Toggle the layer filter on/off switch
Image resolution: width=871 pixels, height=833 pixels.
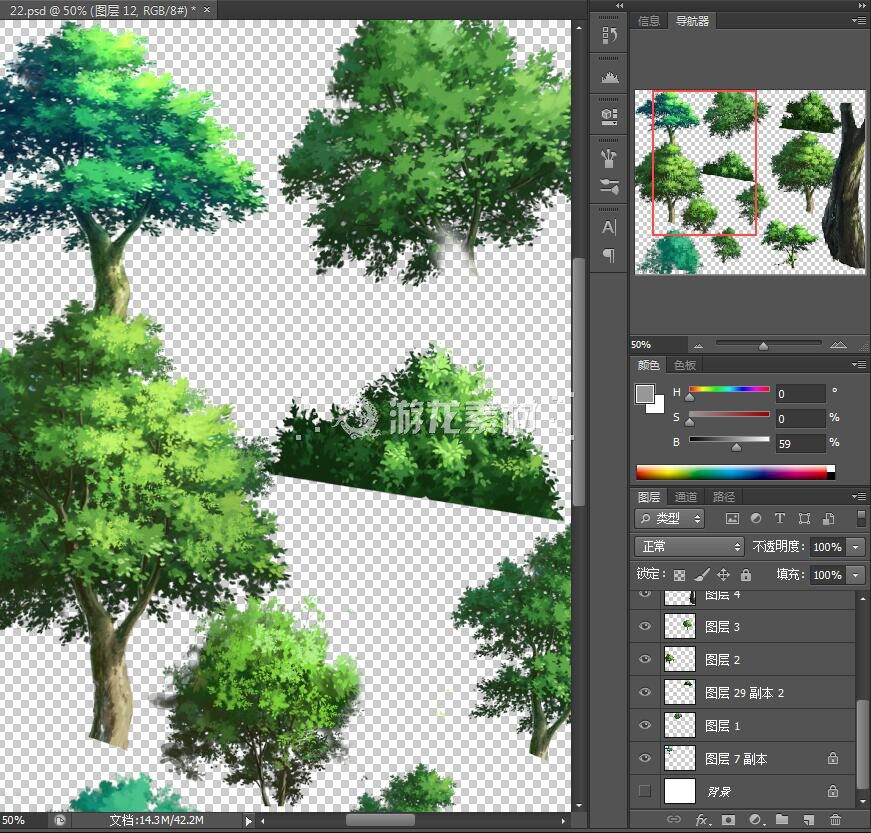tap(861, 519)
